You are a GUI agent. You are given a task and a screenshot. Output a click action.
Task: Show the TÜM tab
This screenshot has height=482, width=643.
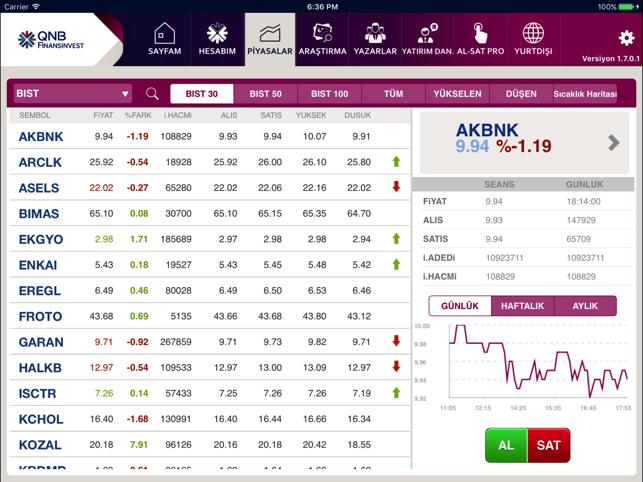click(x=393, y=94)
